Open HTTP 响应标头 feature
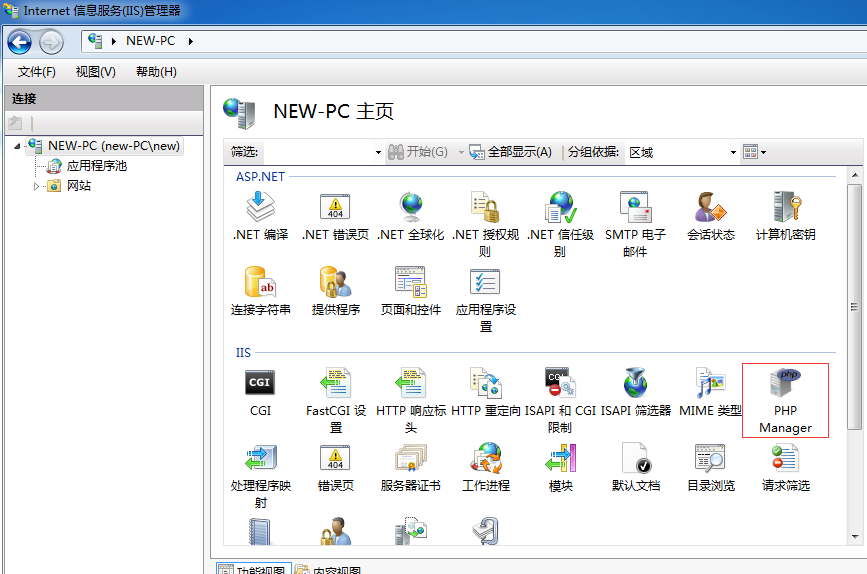Image resolution: width=867 pixels, height=574 pixels. point(410,400)
